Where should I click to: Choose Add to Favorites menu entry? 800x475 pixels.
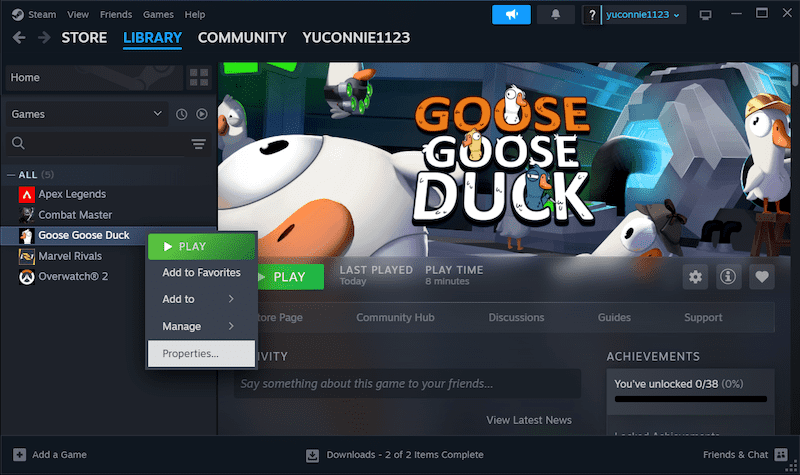click(x=201, y=272)
